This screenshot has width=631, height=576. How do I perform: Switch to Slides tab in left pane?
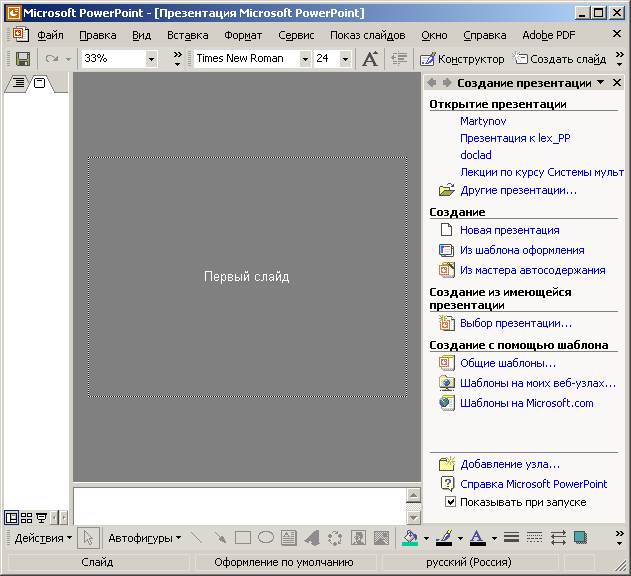39,83
